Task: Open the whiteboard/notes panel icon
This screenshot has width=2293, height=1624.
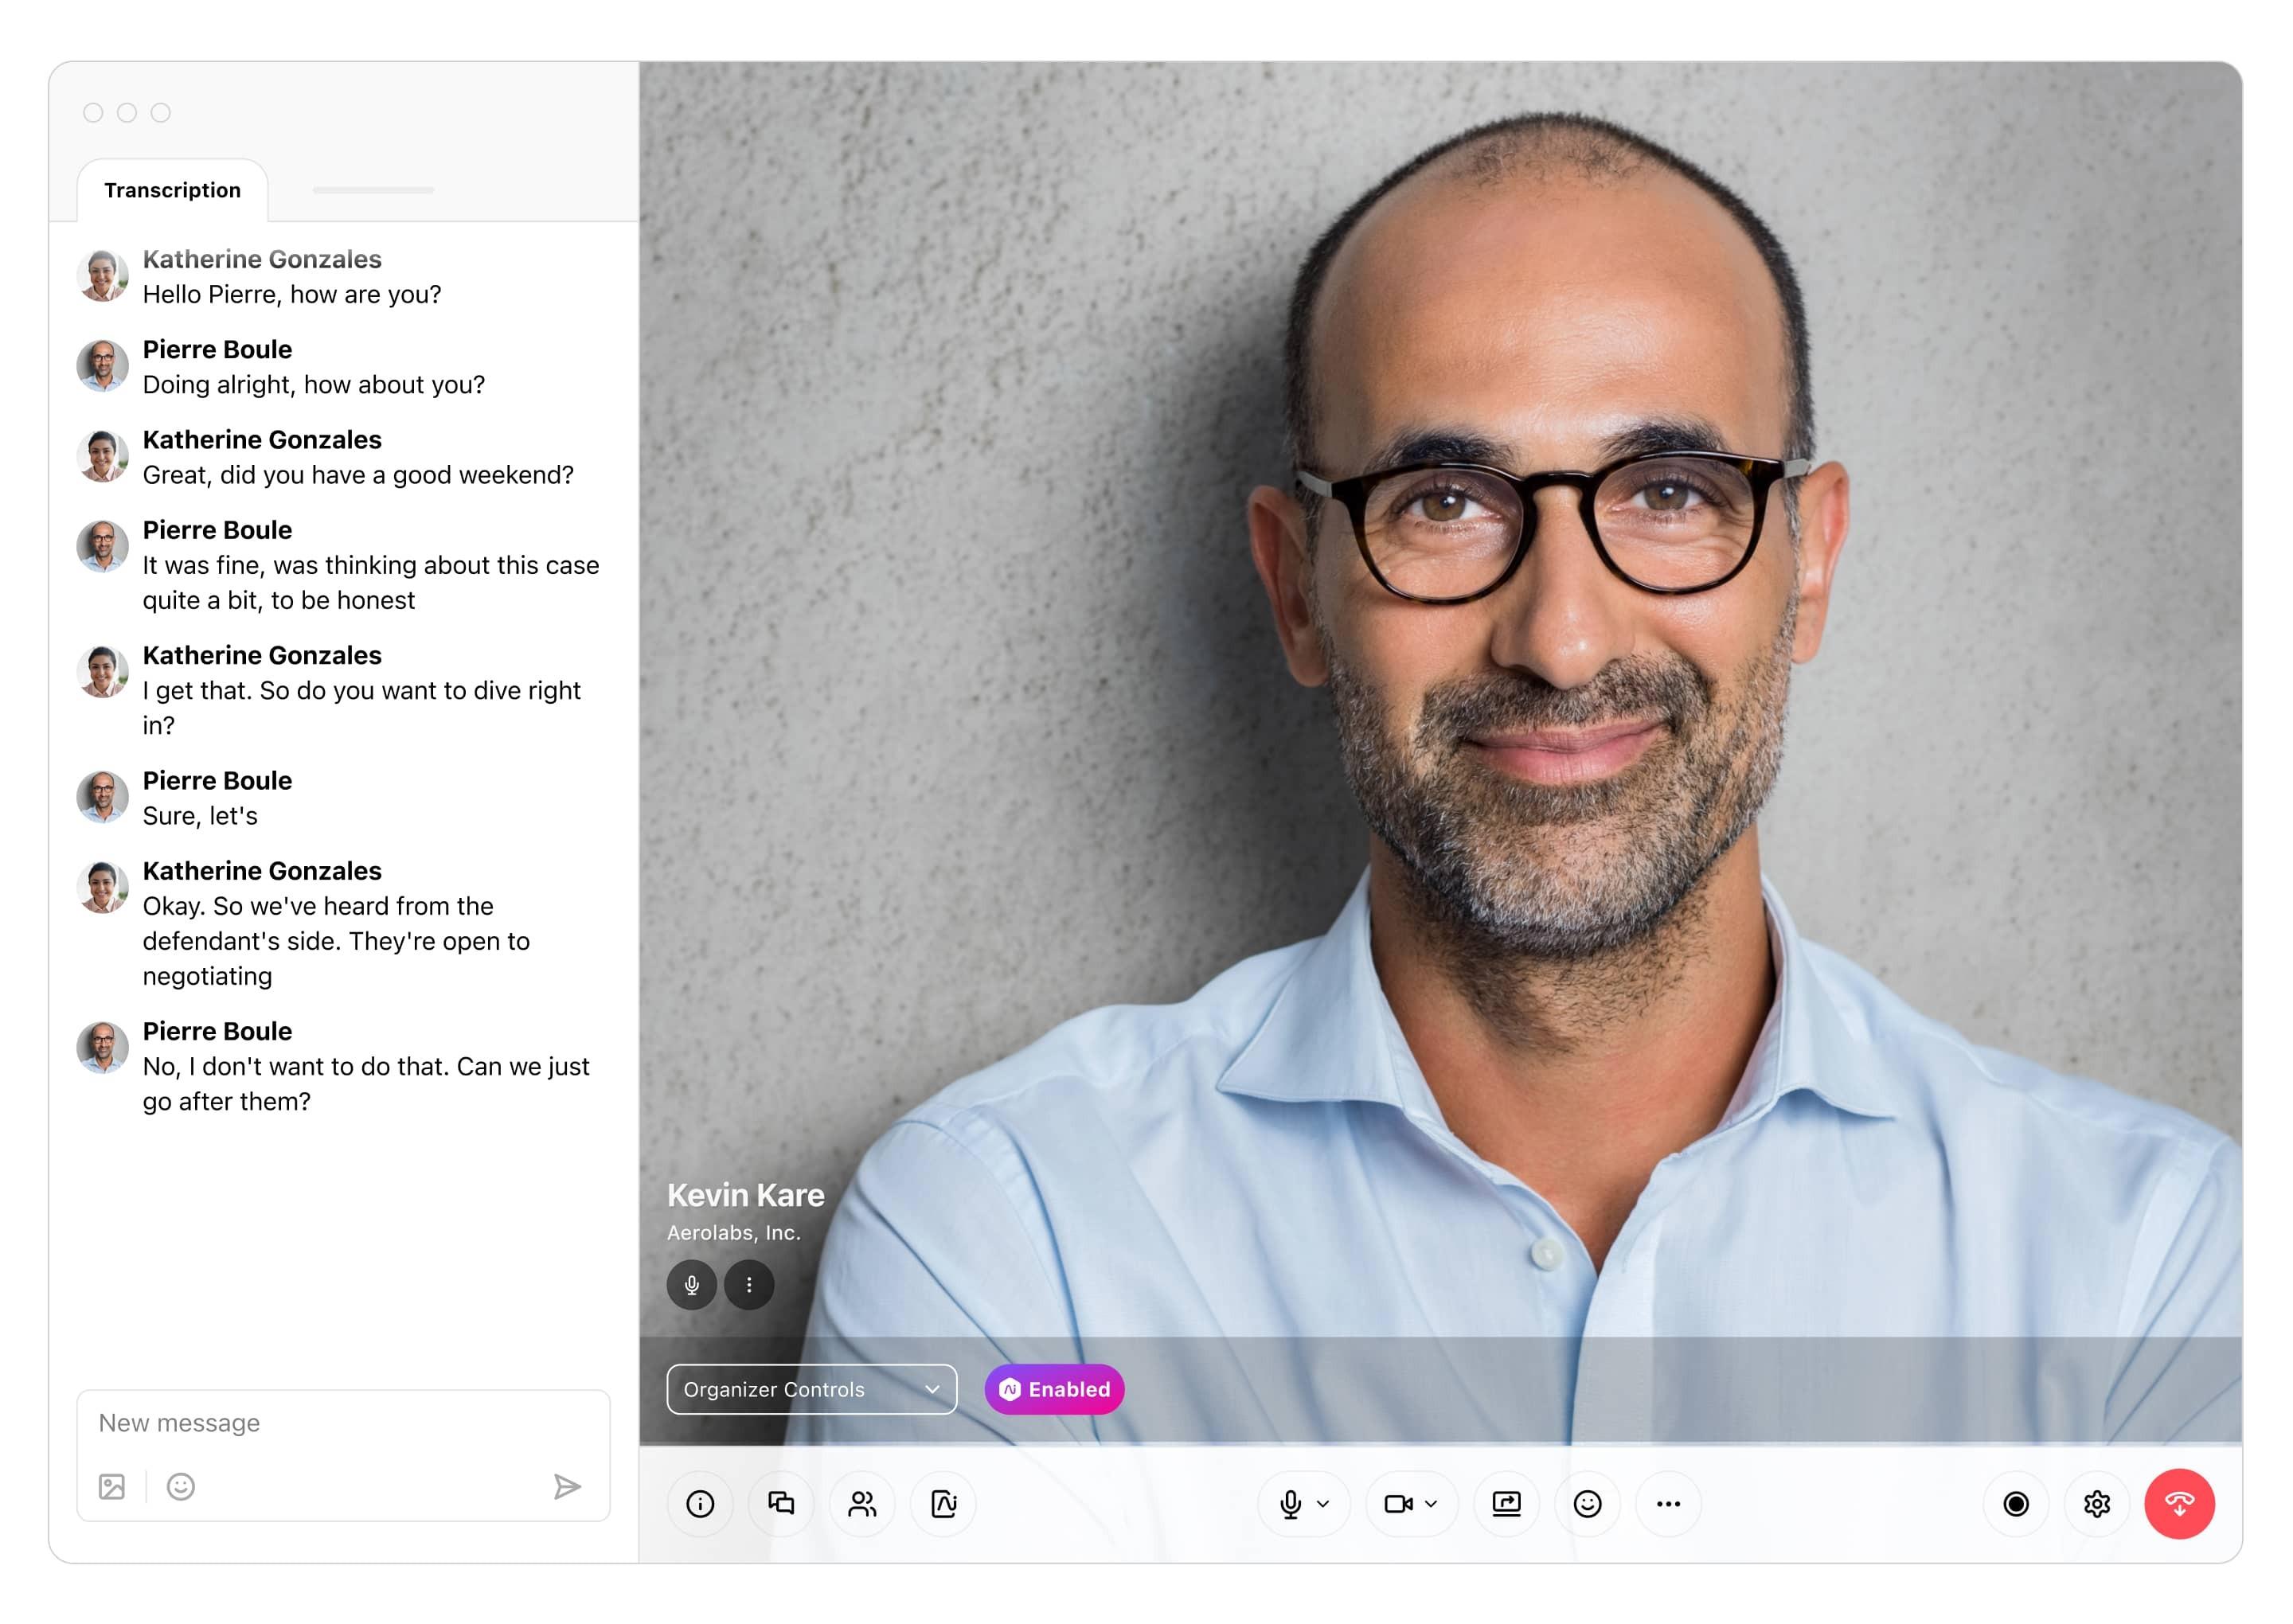Action: 945,1501
